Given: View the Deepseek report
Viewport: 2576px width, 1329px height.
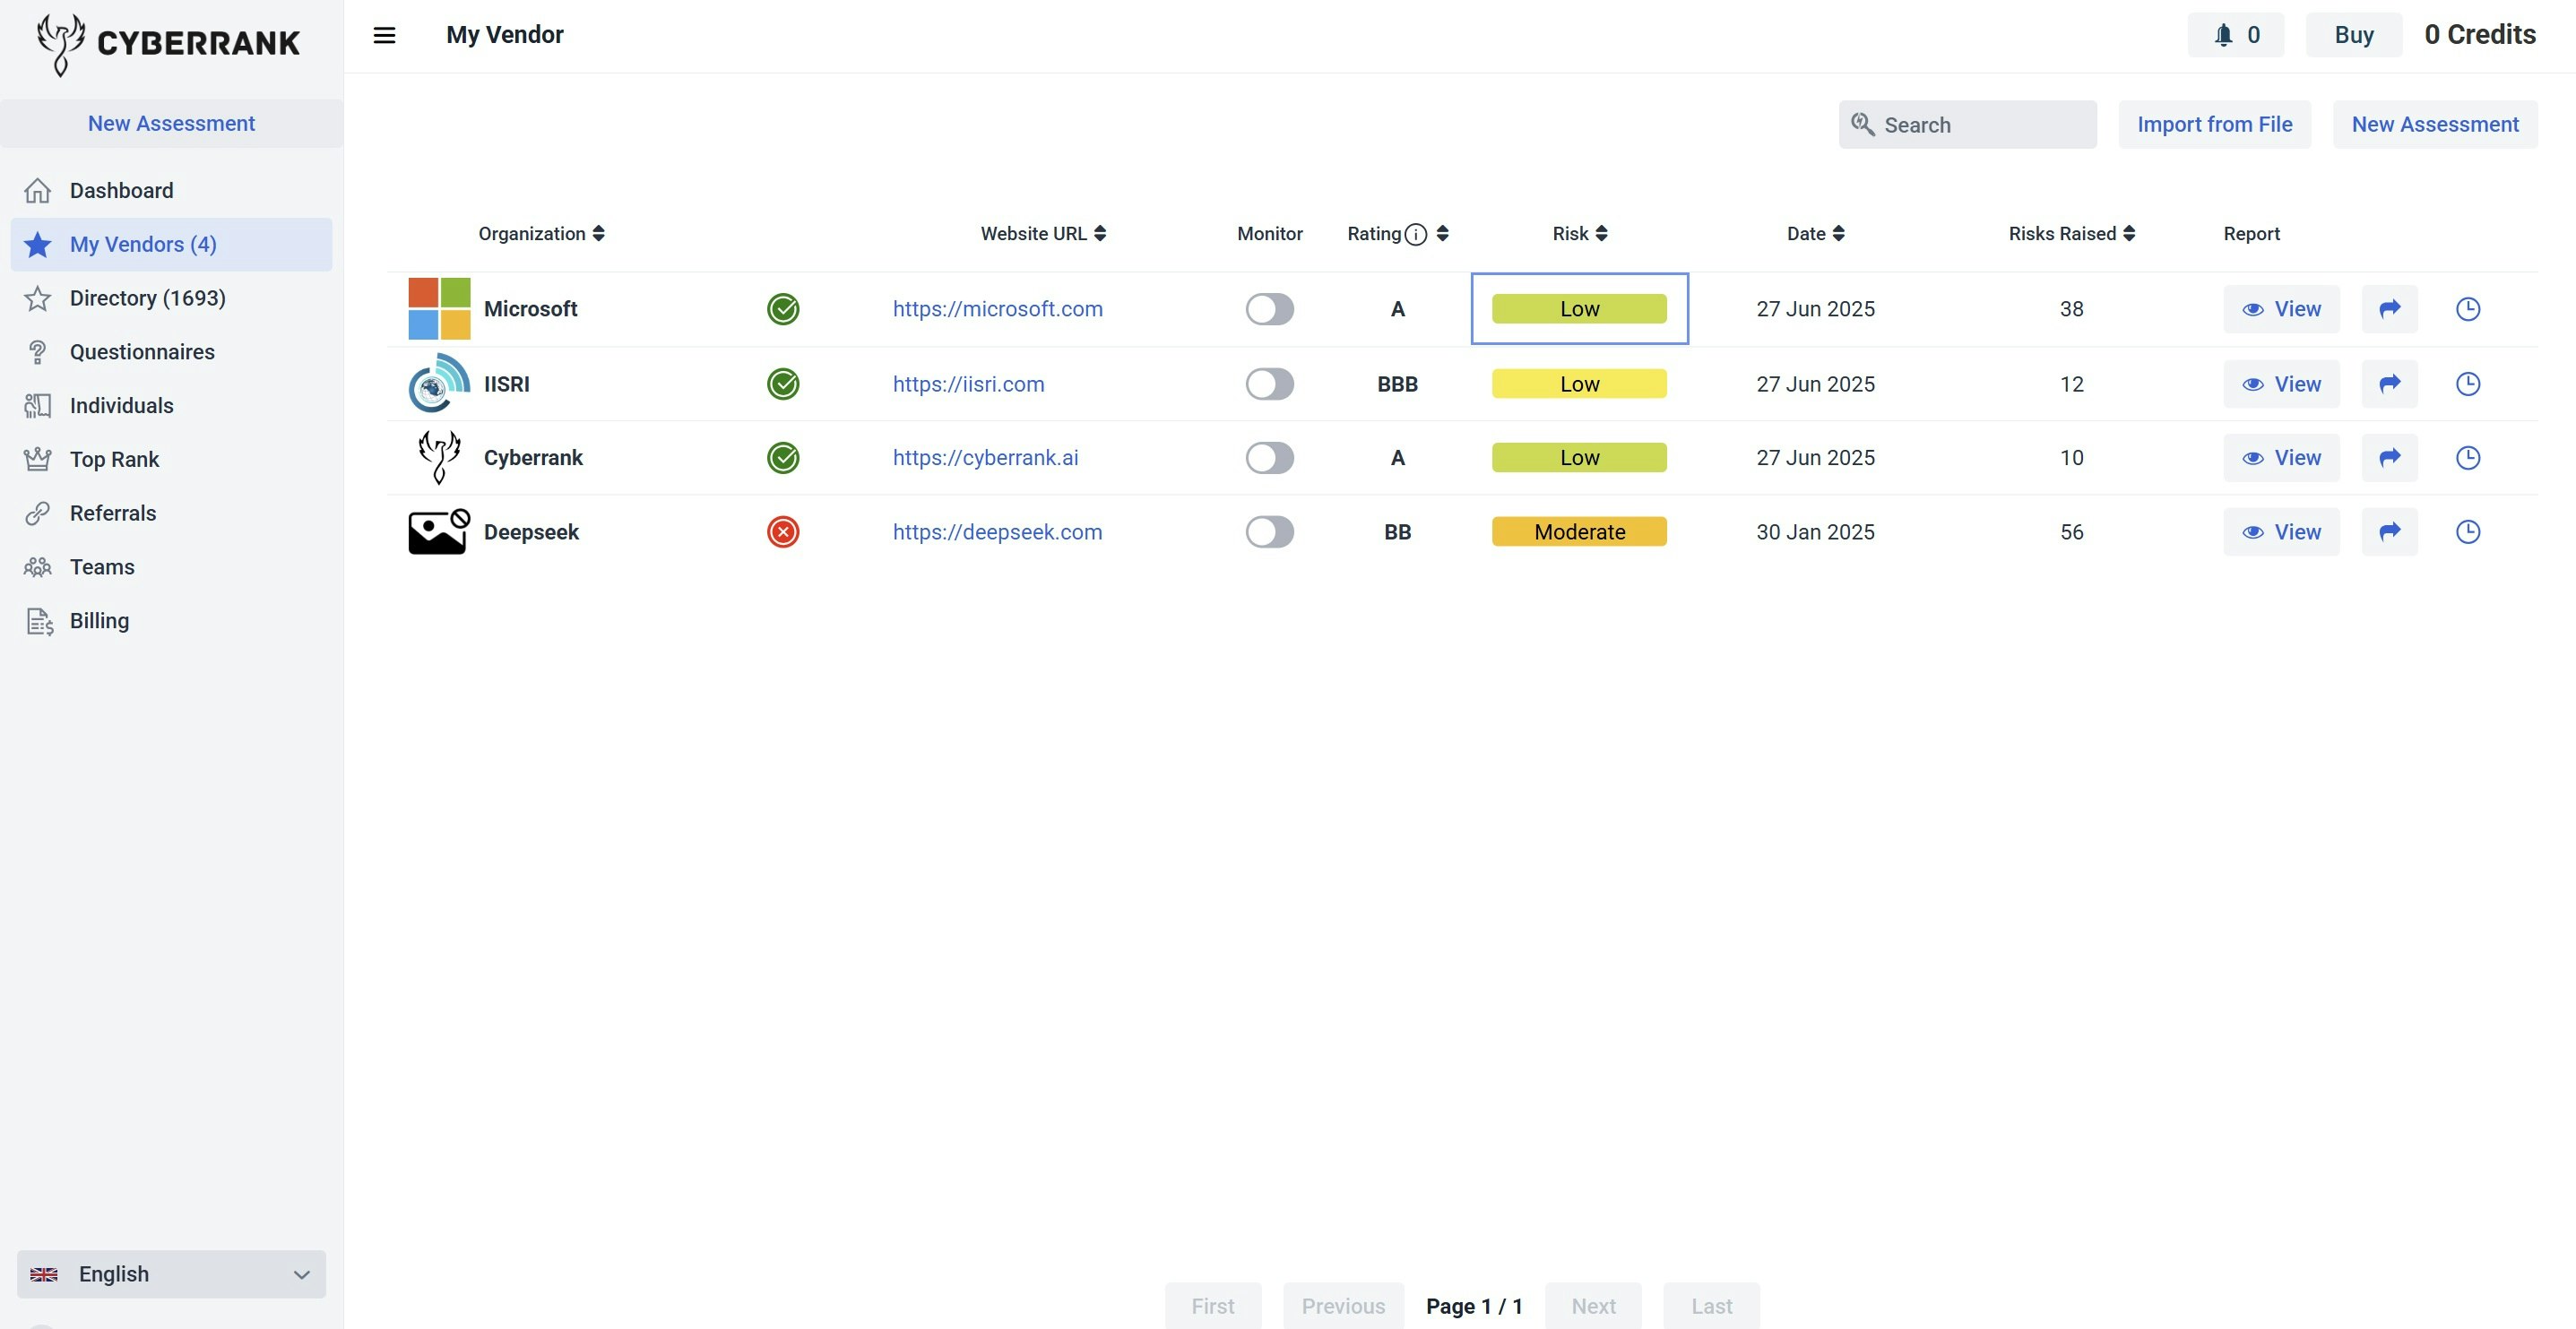Looking at the screenshot, I should coord(2281,532).
